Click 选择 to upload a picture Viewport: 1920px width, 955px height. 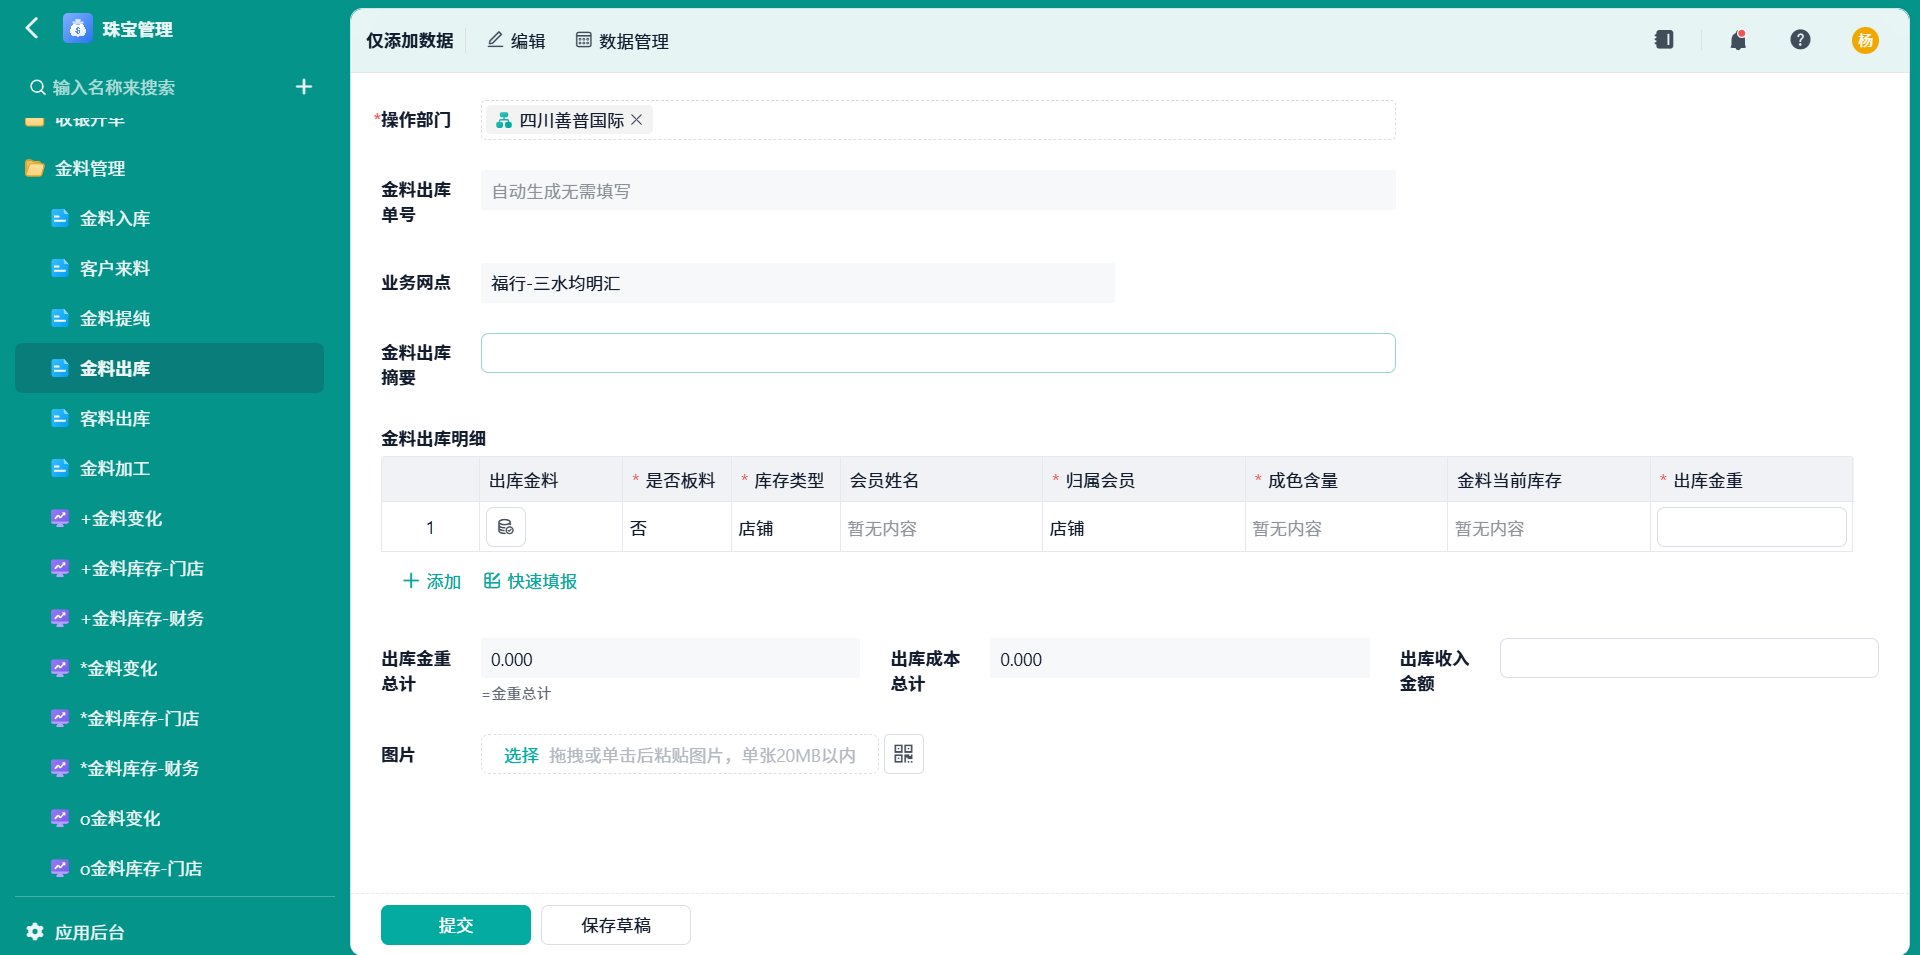[x=521, y=755]
